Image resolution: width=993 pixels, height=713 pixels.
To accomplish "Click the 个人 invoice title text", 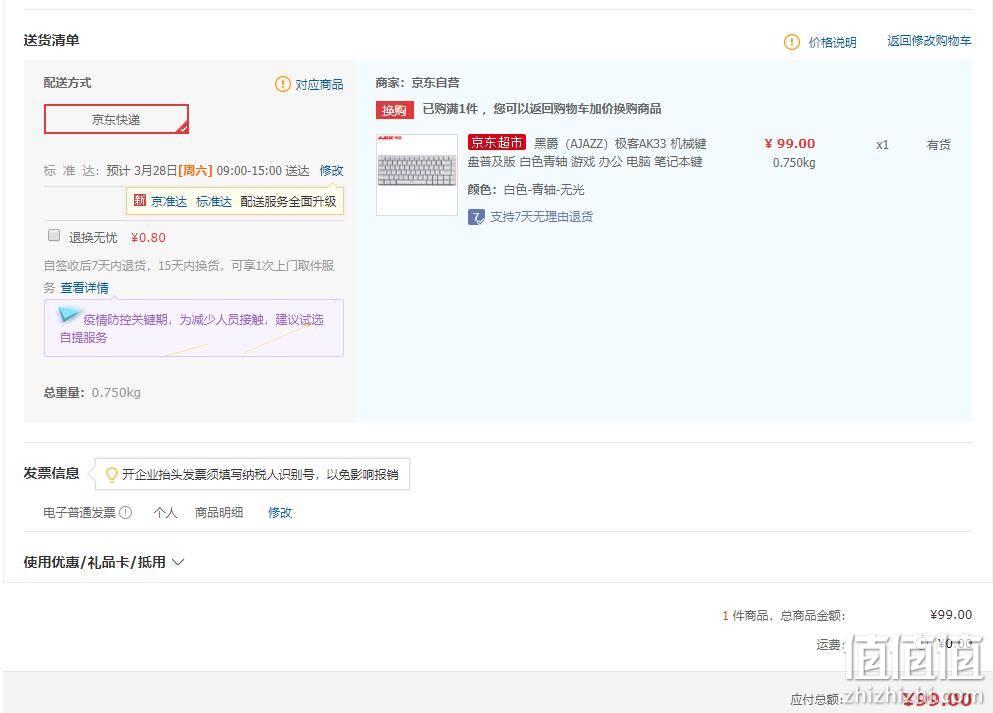I will pyautogui.click(x=165, y=512).
